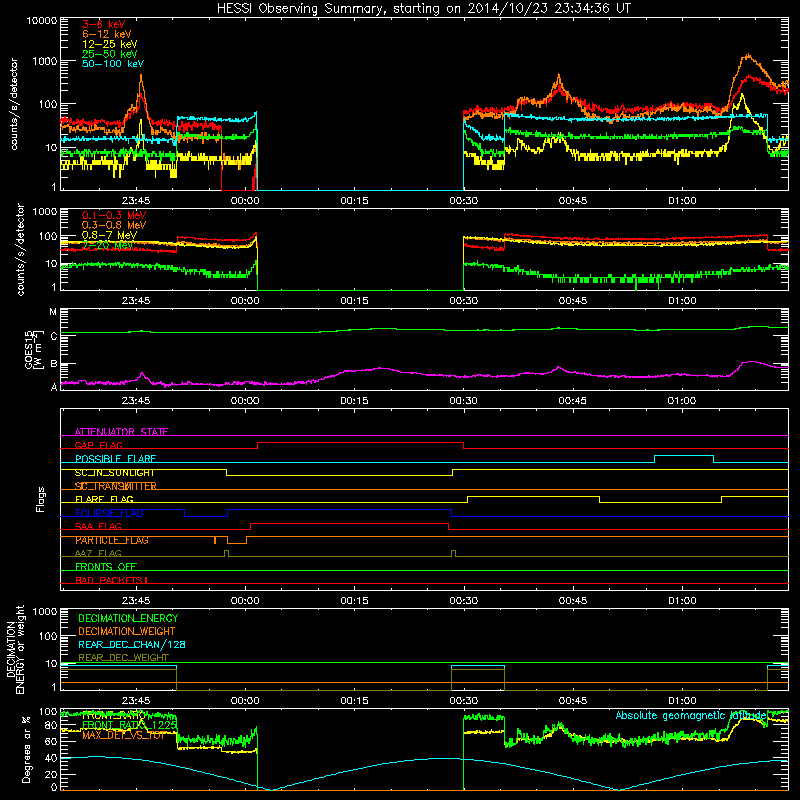The height and width of the screenshot is (800, 800).
Task: Select the REAR_DEC_WEIGHT legend label
Action: 123,658
